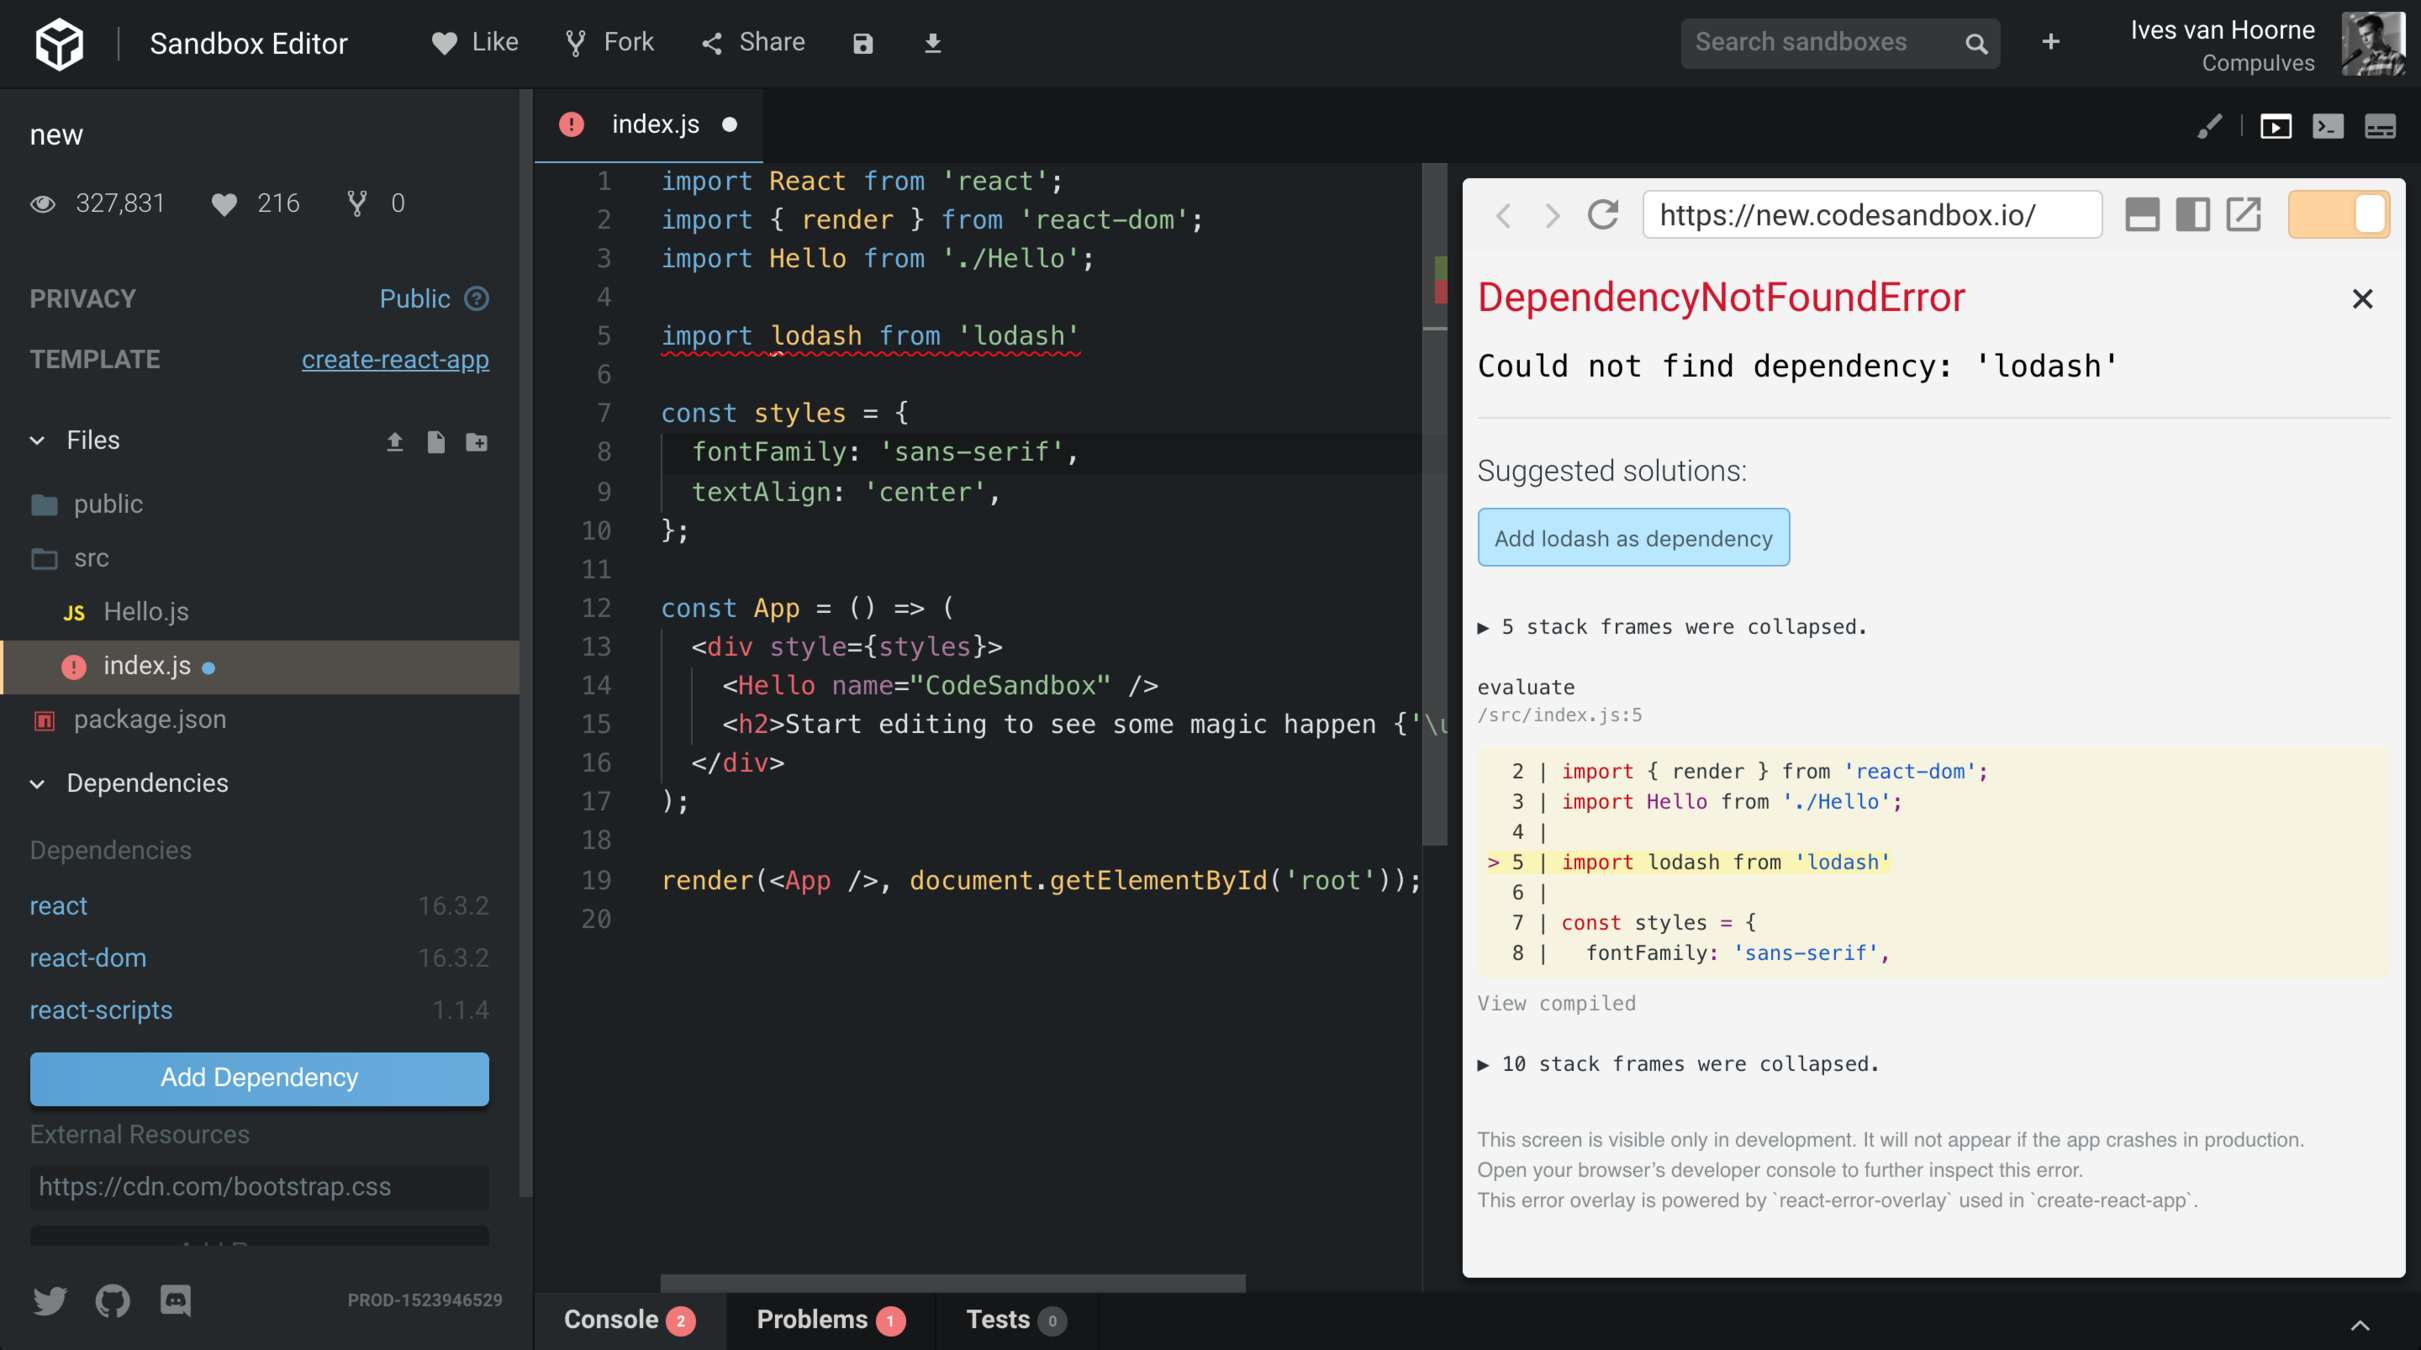Click the download sandbox icon
The height and width of the screenshot is (1350, 2421).
click(x=932, y=43)
